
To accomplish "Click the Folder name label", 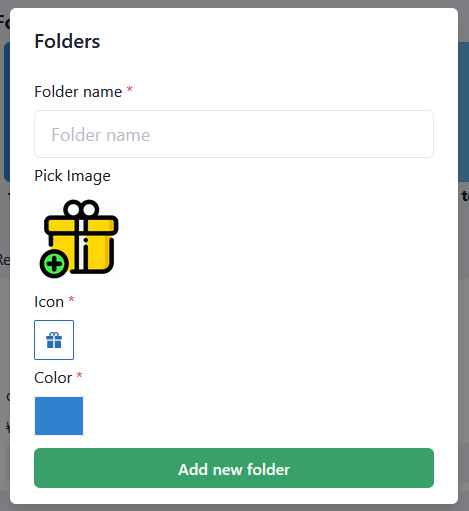I will (78, 92).
